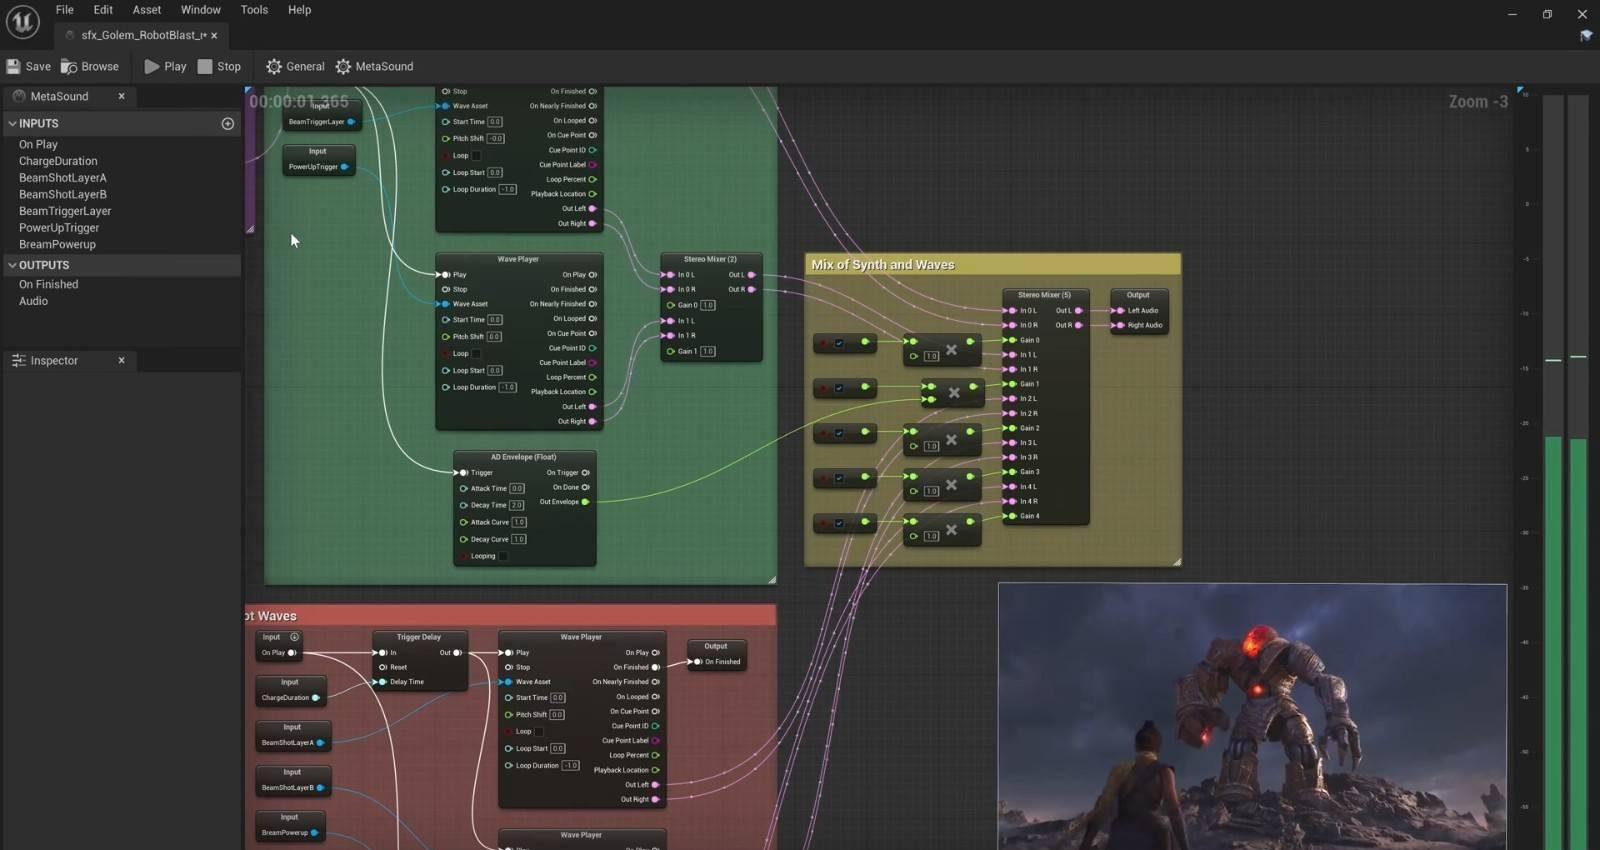Select ChargeDuration in the Inputs list

point(58,162)
